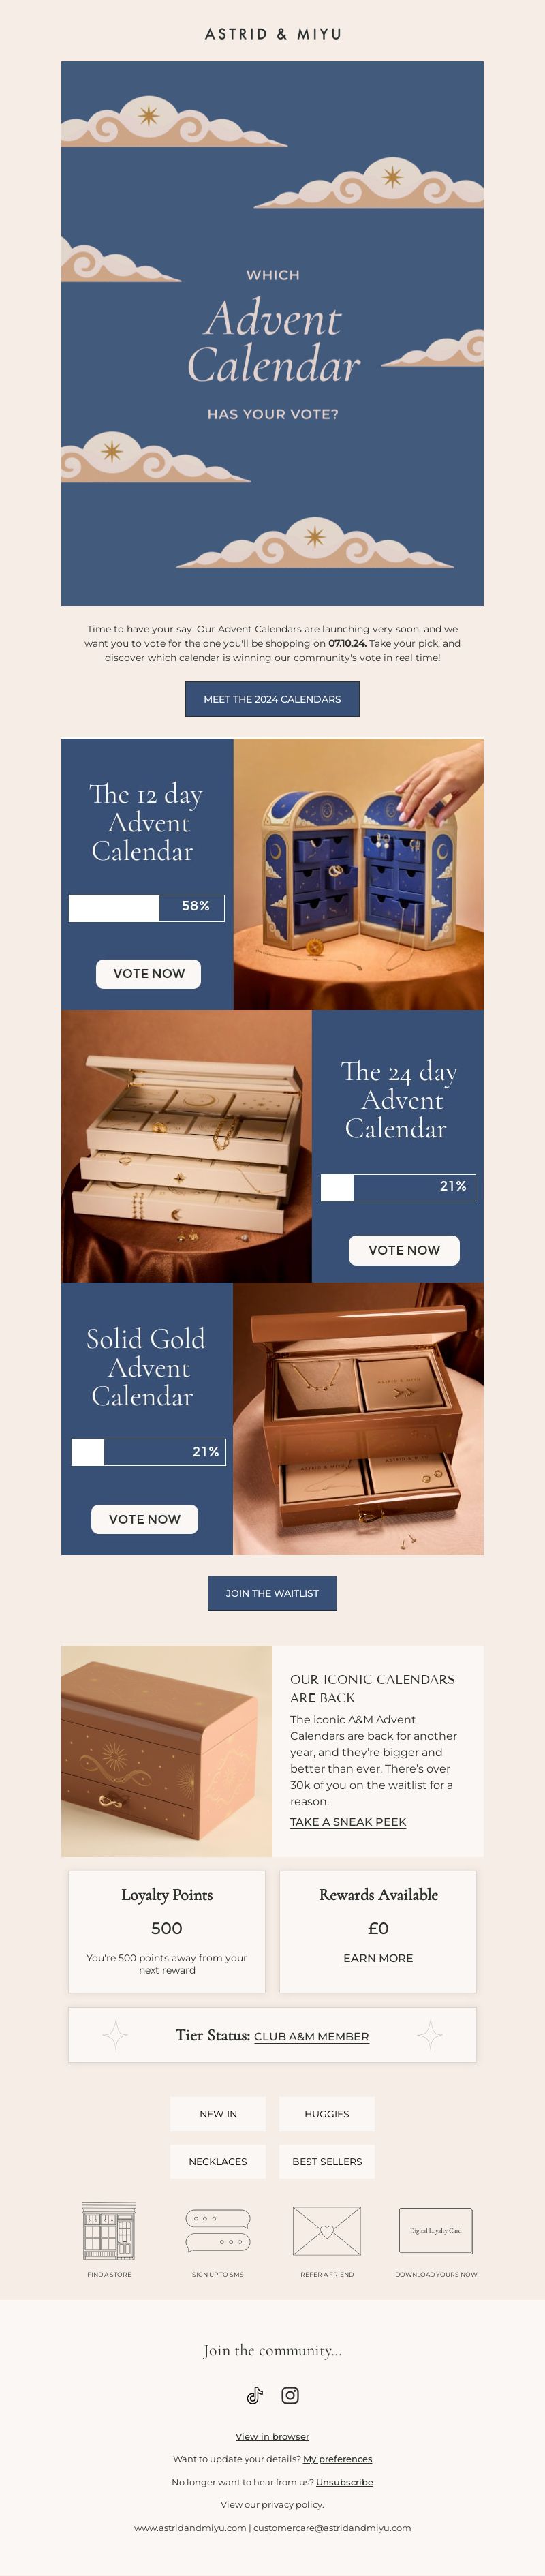Vote now for the 12 day calendar
The height and width of the screenshot is (2576, 545).
(148, 973)
